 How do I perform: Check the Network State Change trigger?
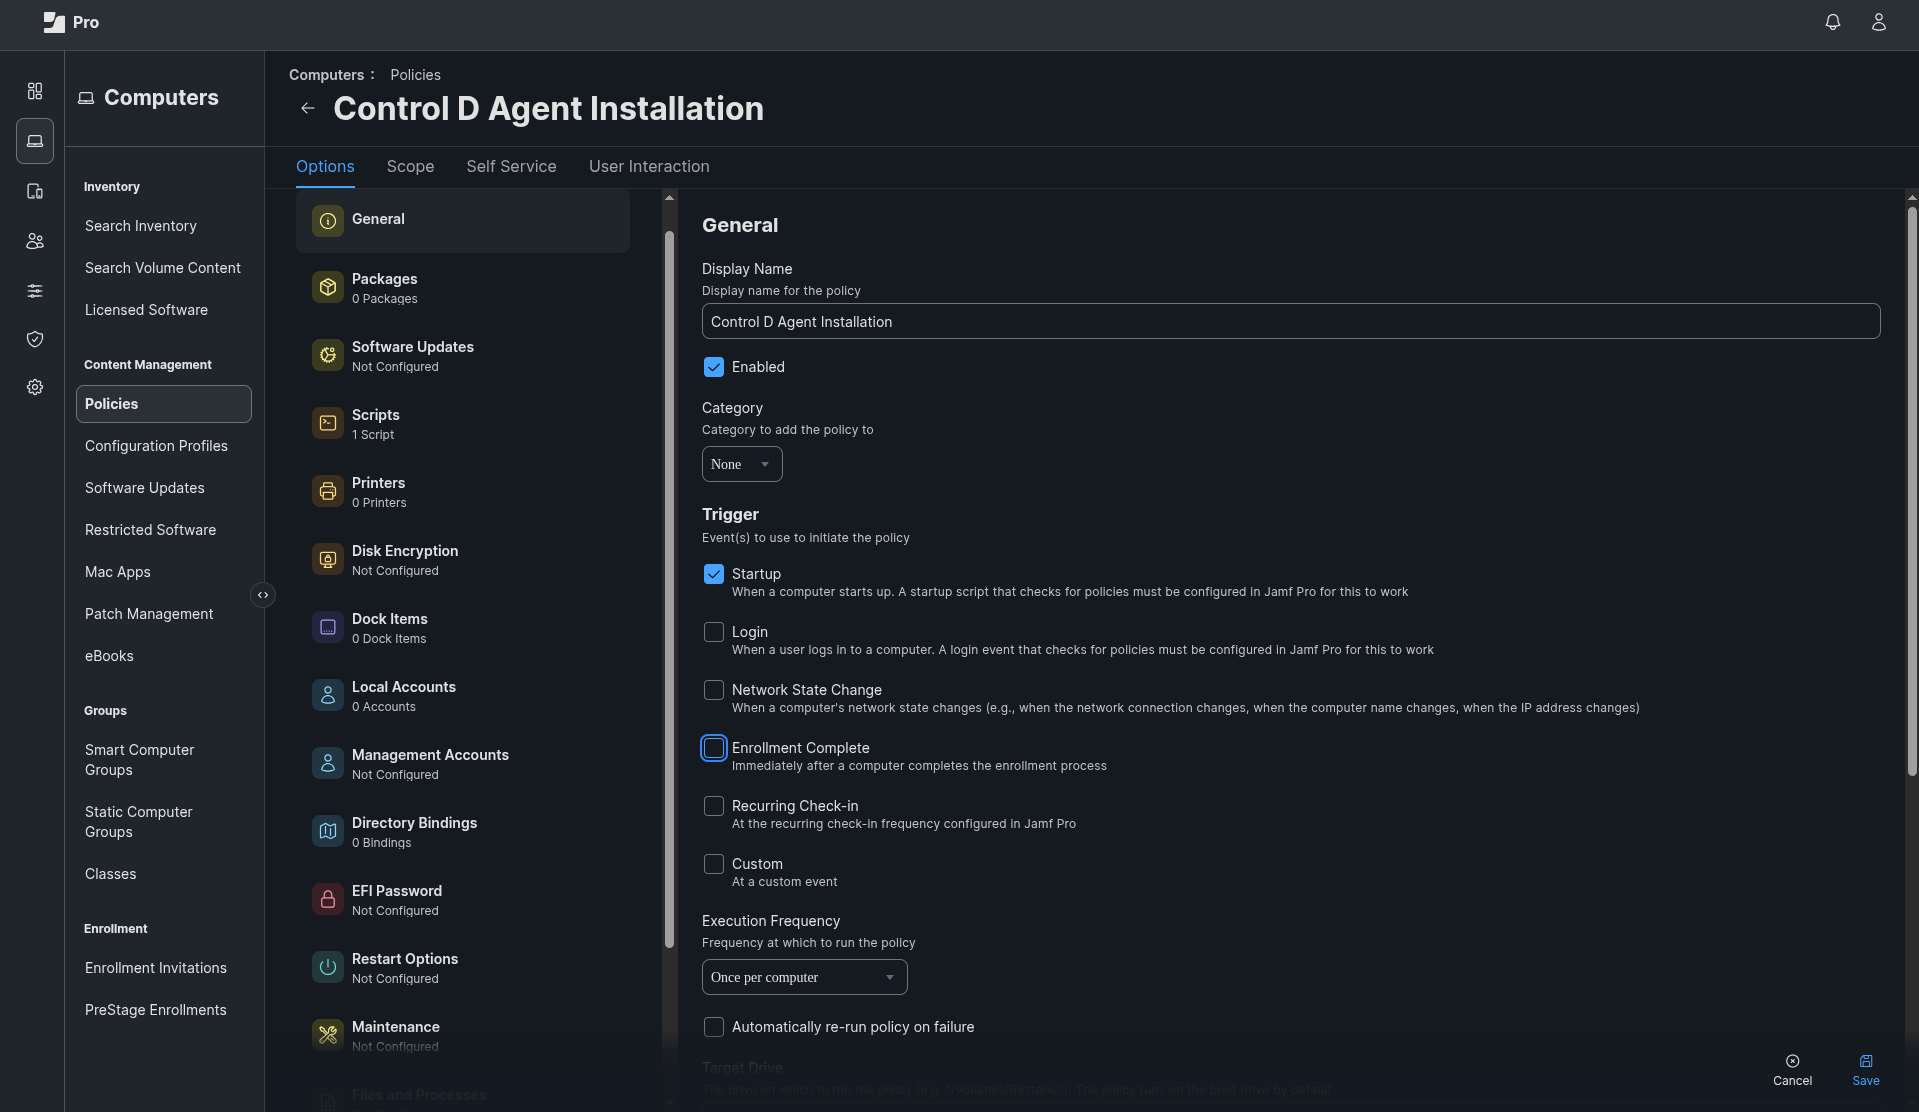714,690
